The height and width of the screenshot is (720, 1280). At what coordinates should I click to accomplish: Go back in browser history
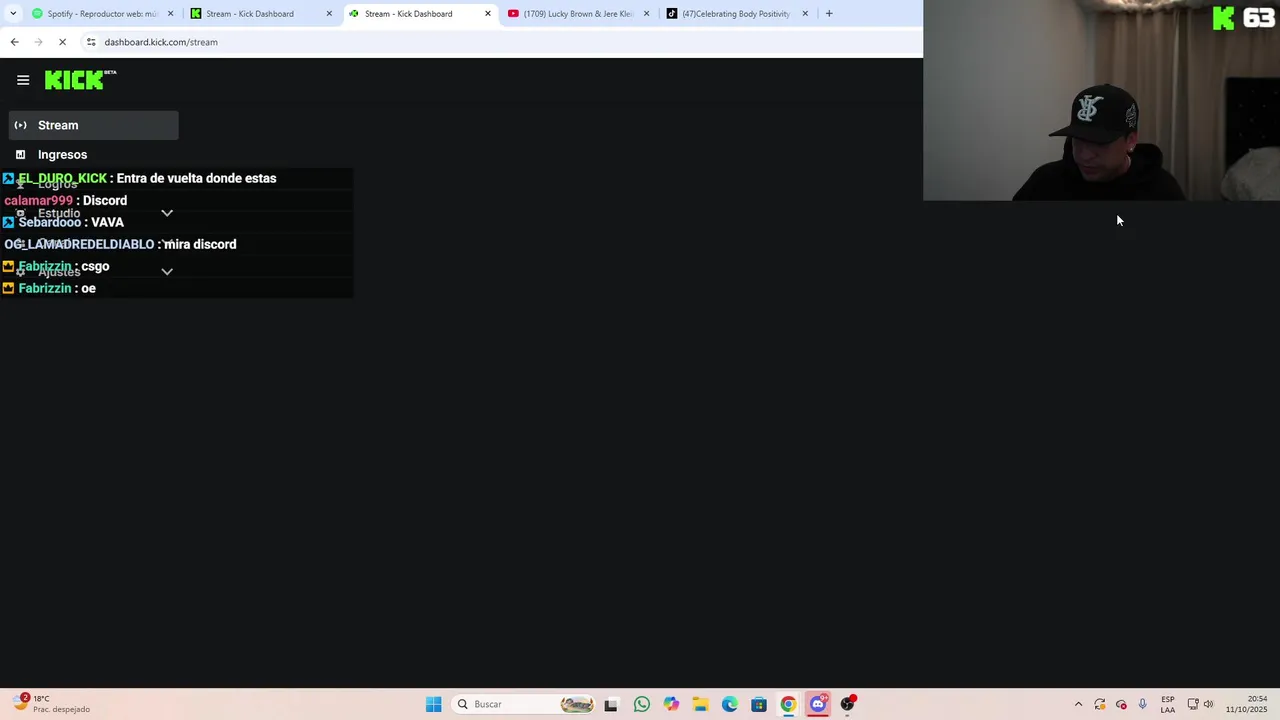[14, 42]
